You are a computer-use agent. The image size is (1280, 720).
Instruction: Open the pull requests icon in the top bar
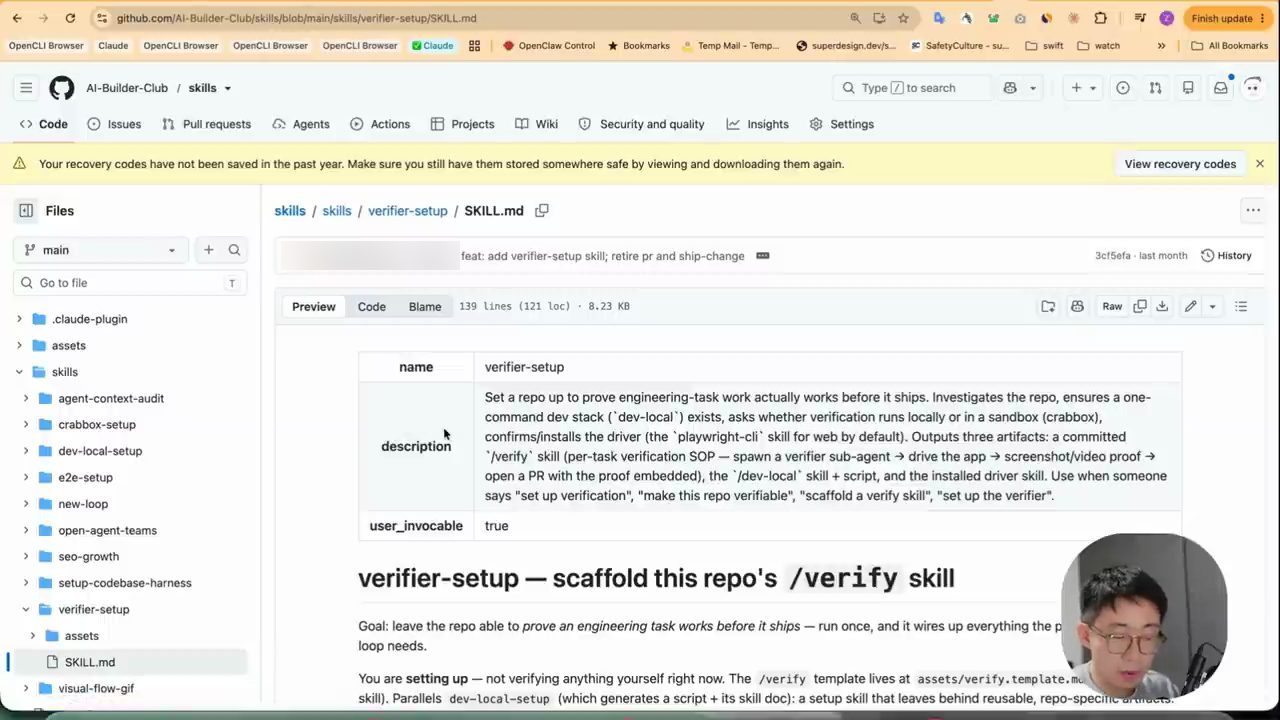[1155, 88]
